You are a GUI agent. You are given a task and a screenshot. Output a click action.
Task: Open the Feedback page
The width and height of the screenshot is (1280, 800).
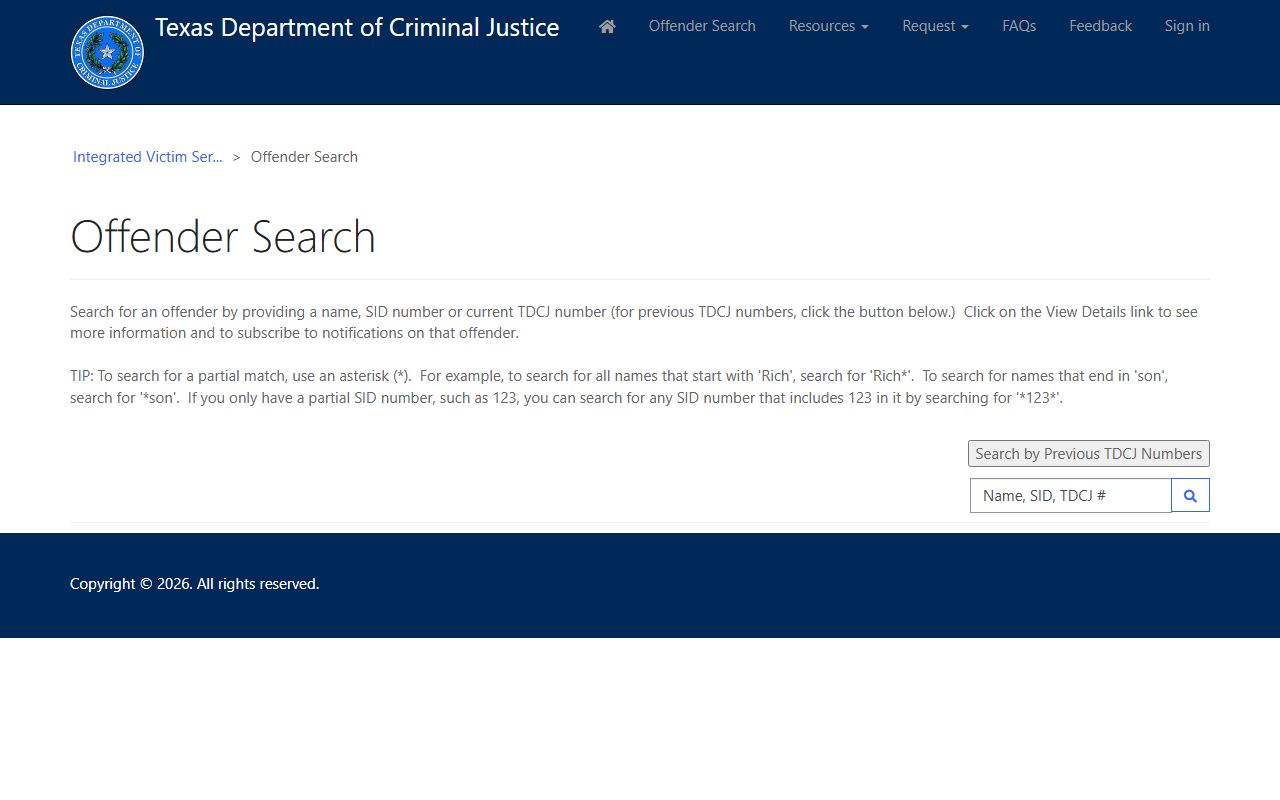(1100, 26)
